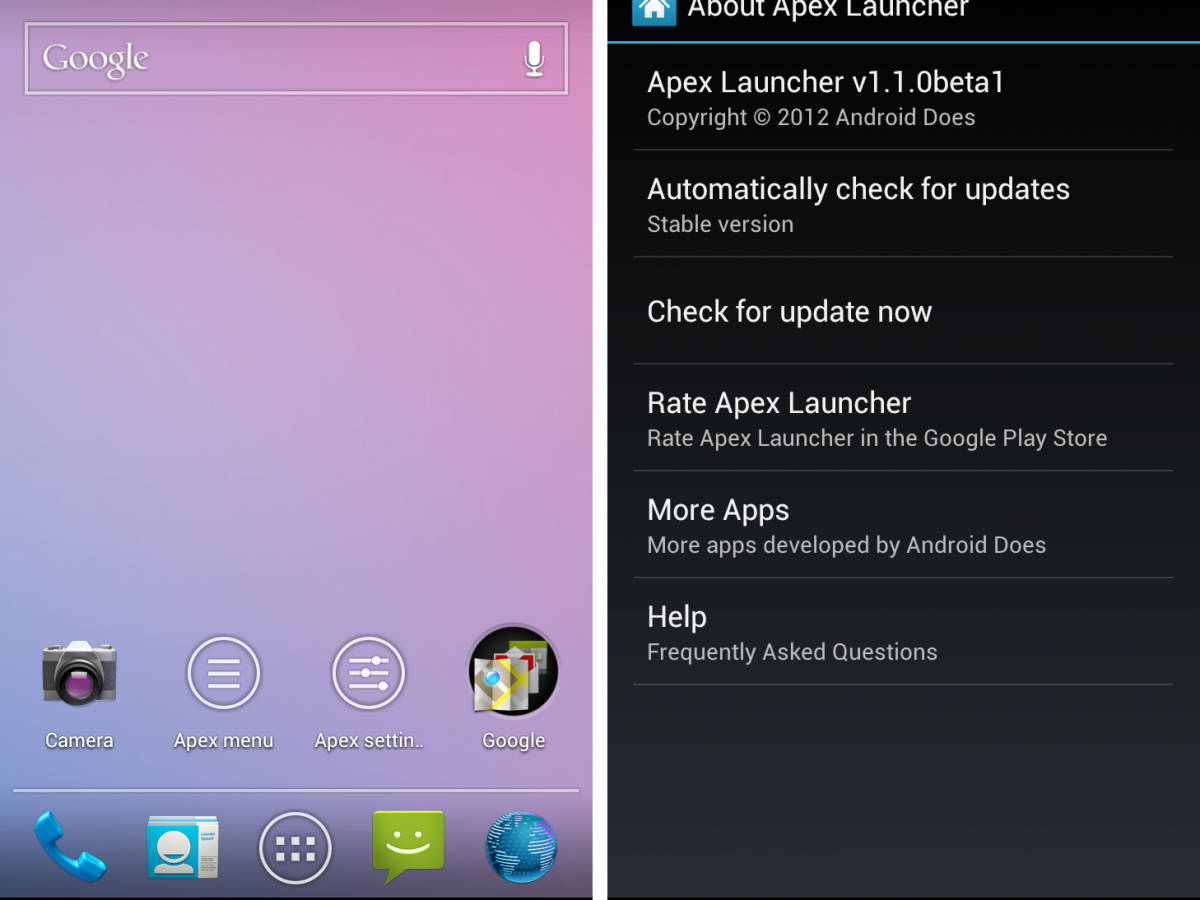The height and width of the screenshot is (900, 1200).
Task: Open the Frequently Asked Questions help entry
Action: (x=900, y=632)
